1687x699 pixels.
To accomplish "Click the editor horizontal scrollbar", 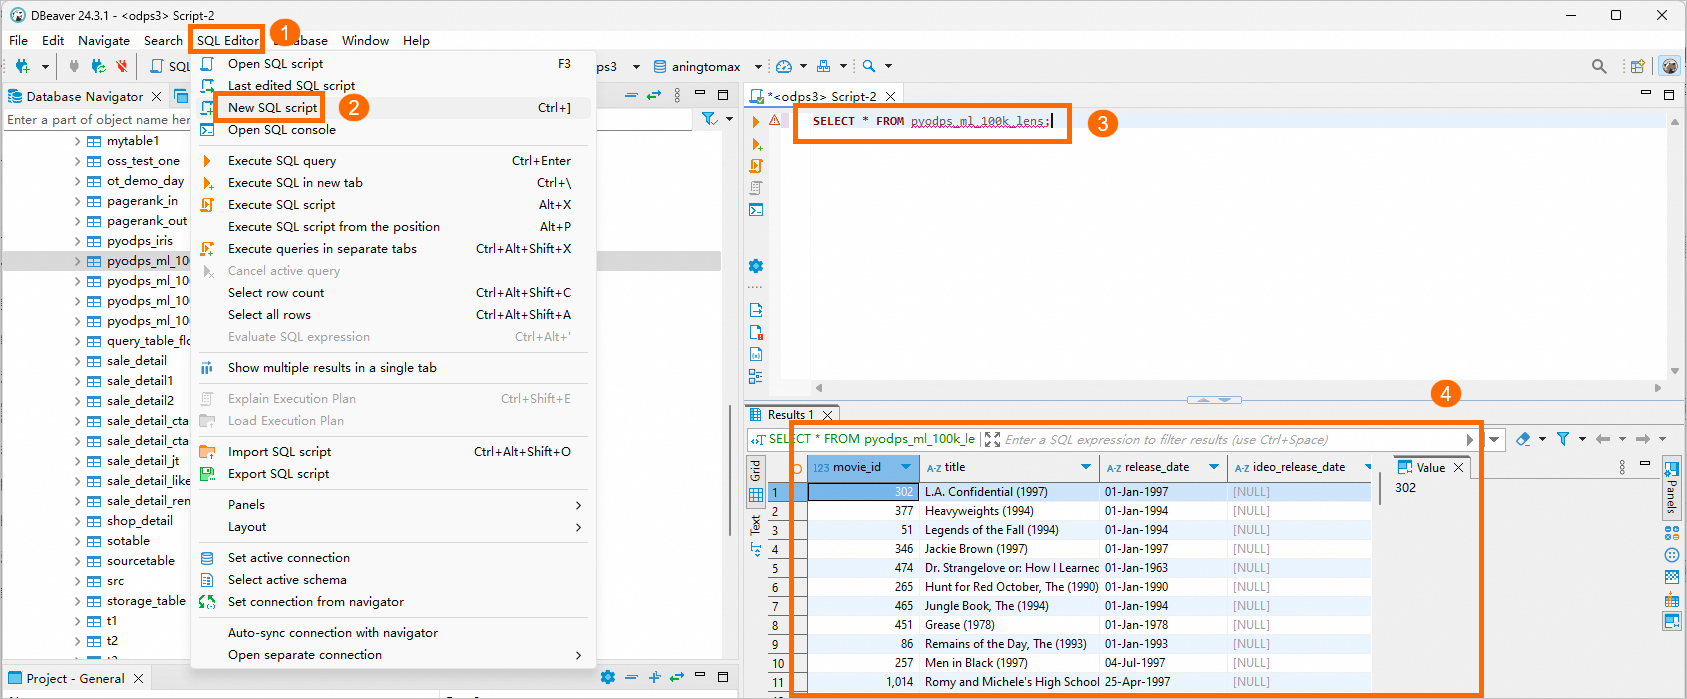I will tap(1237, 388).
